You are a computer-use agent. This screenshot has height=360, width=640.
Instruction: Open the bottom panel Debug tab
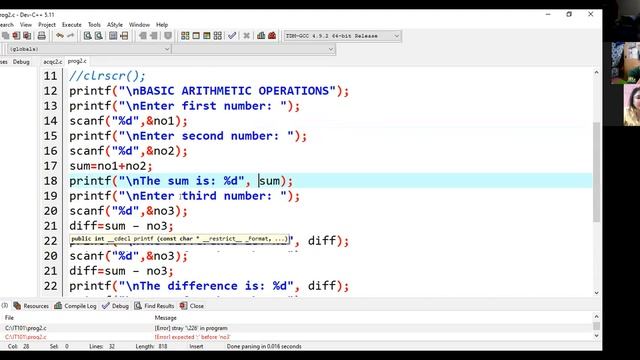coord(115,306)
